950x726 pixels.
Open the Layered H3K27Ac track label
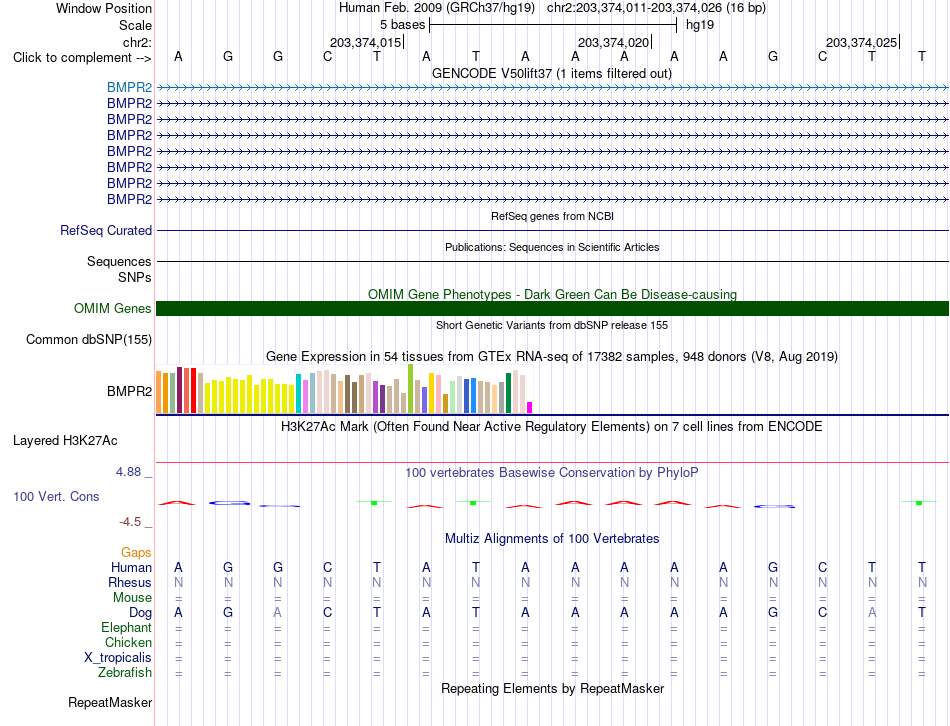click(x=65, y=441)
